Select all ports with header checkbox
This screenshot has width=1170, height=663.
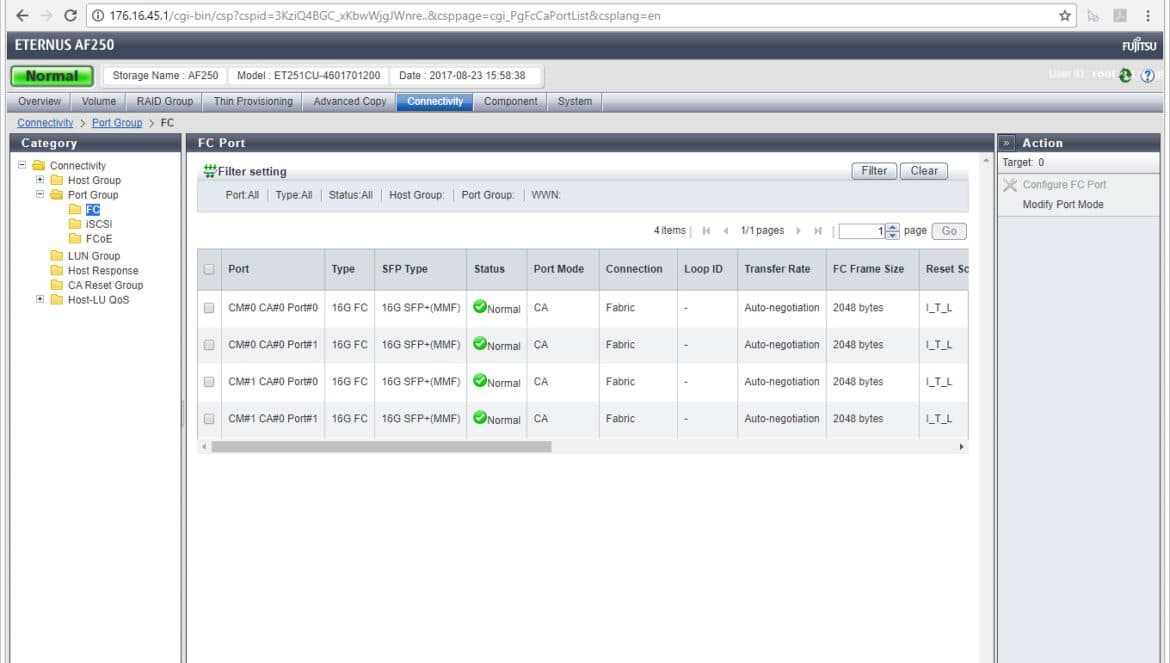pyautogui.click(x=209, y=269)
